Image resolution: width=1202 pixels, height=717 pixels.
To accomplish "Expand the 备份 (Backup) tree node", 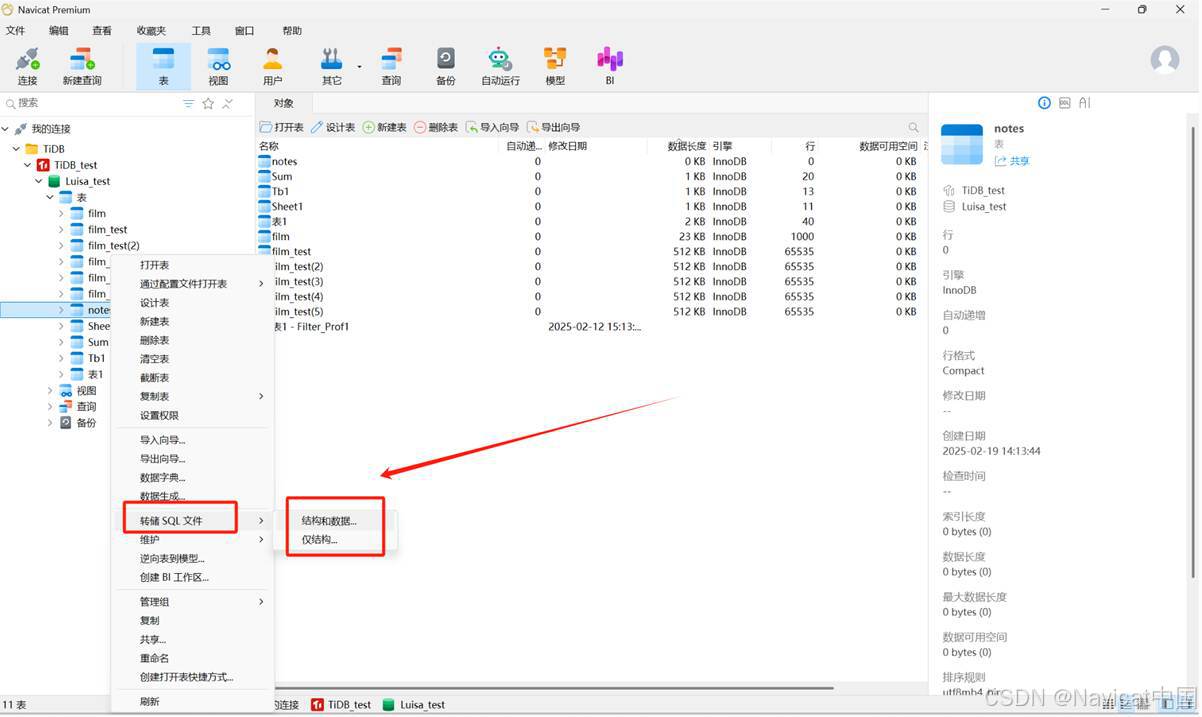I will (x=50, y=423).
